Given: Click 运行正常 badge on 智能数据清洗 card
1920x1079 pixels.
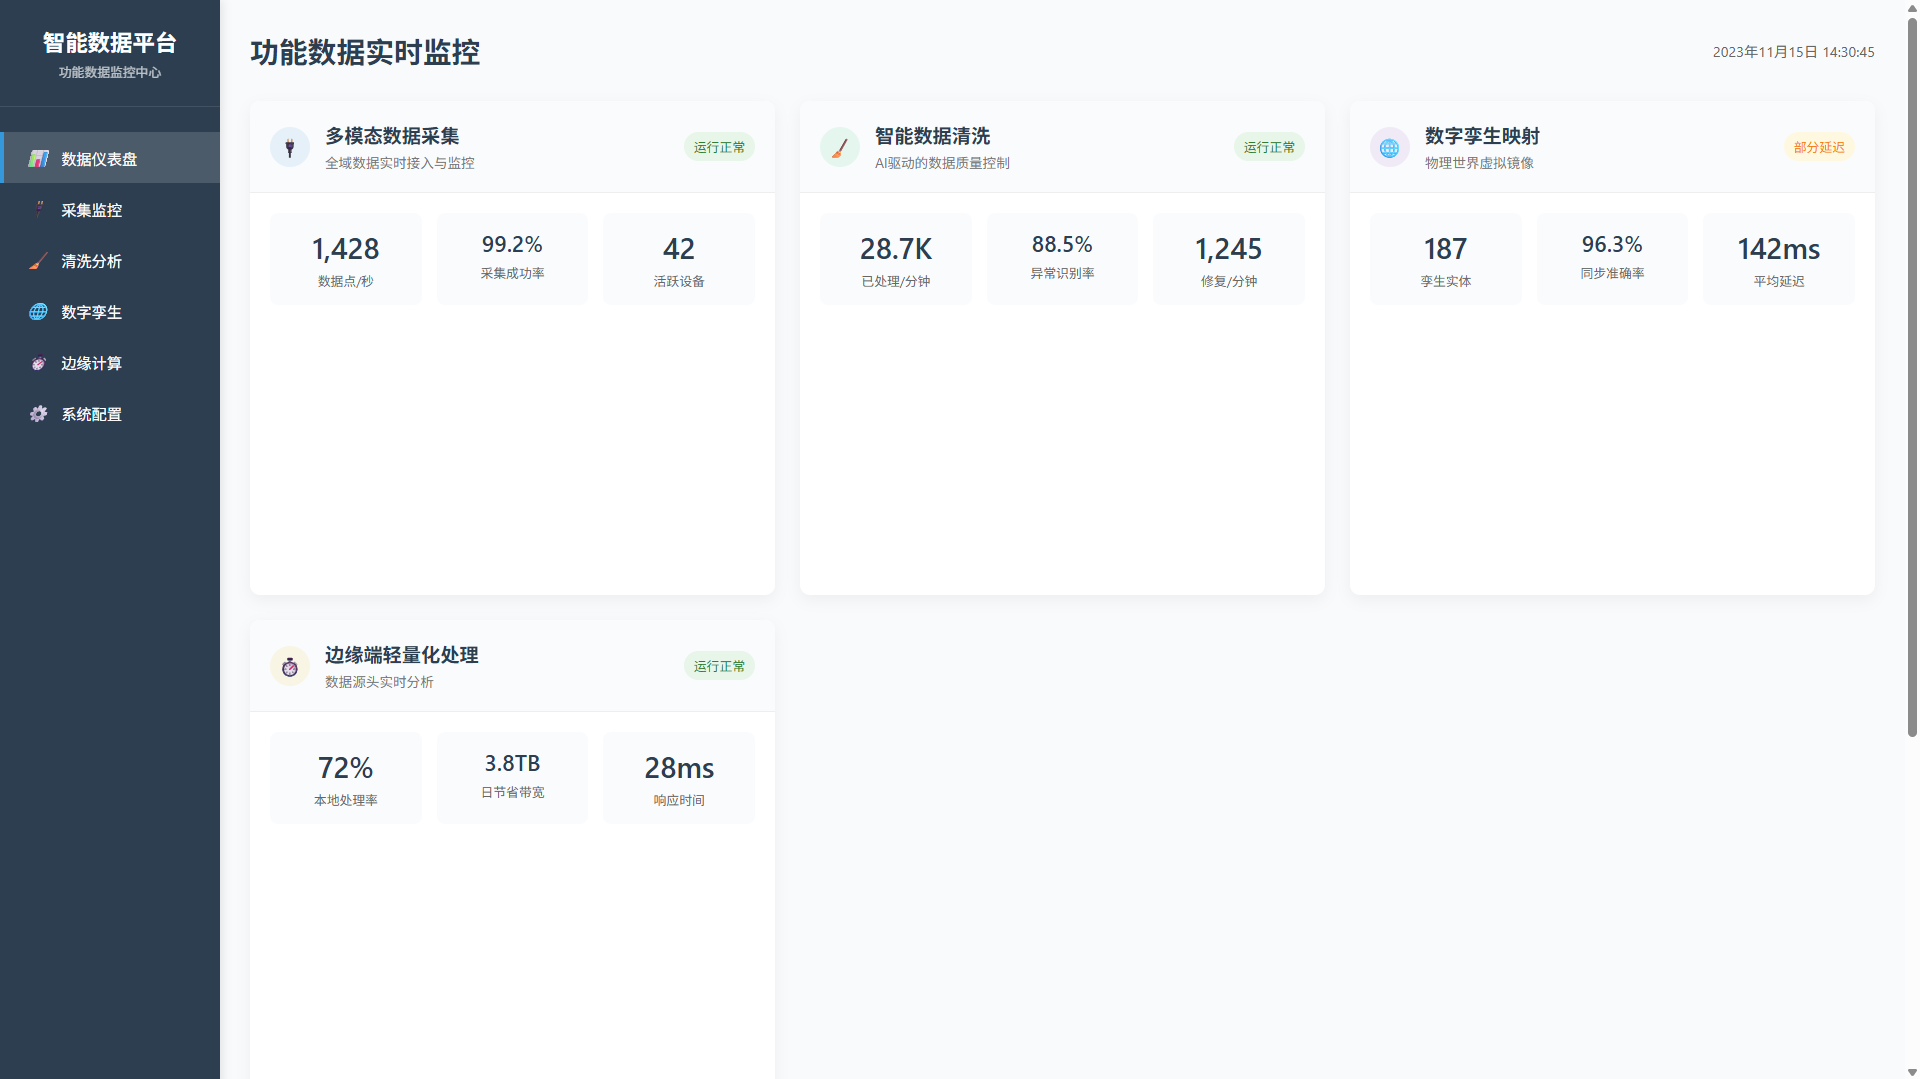Looking at the screenshot, I should tap(1269, 147).
